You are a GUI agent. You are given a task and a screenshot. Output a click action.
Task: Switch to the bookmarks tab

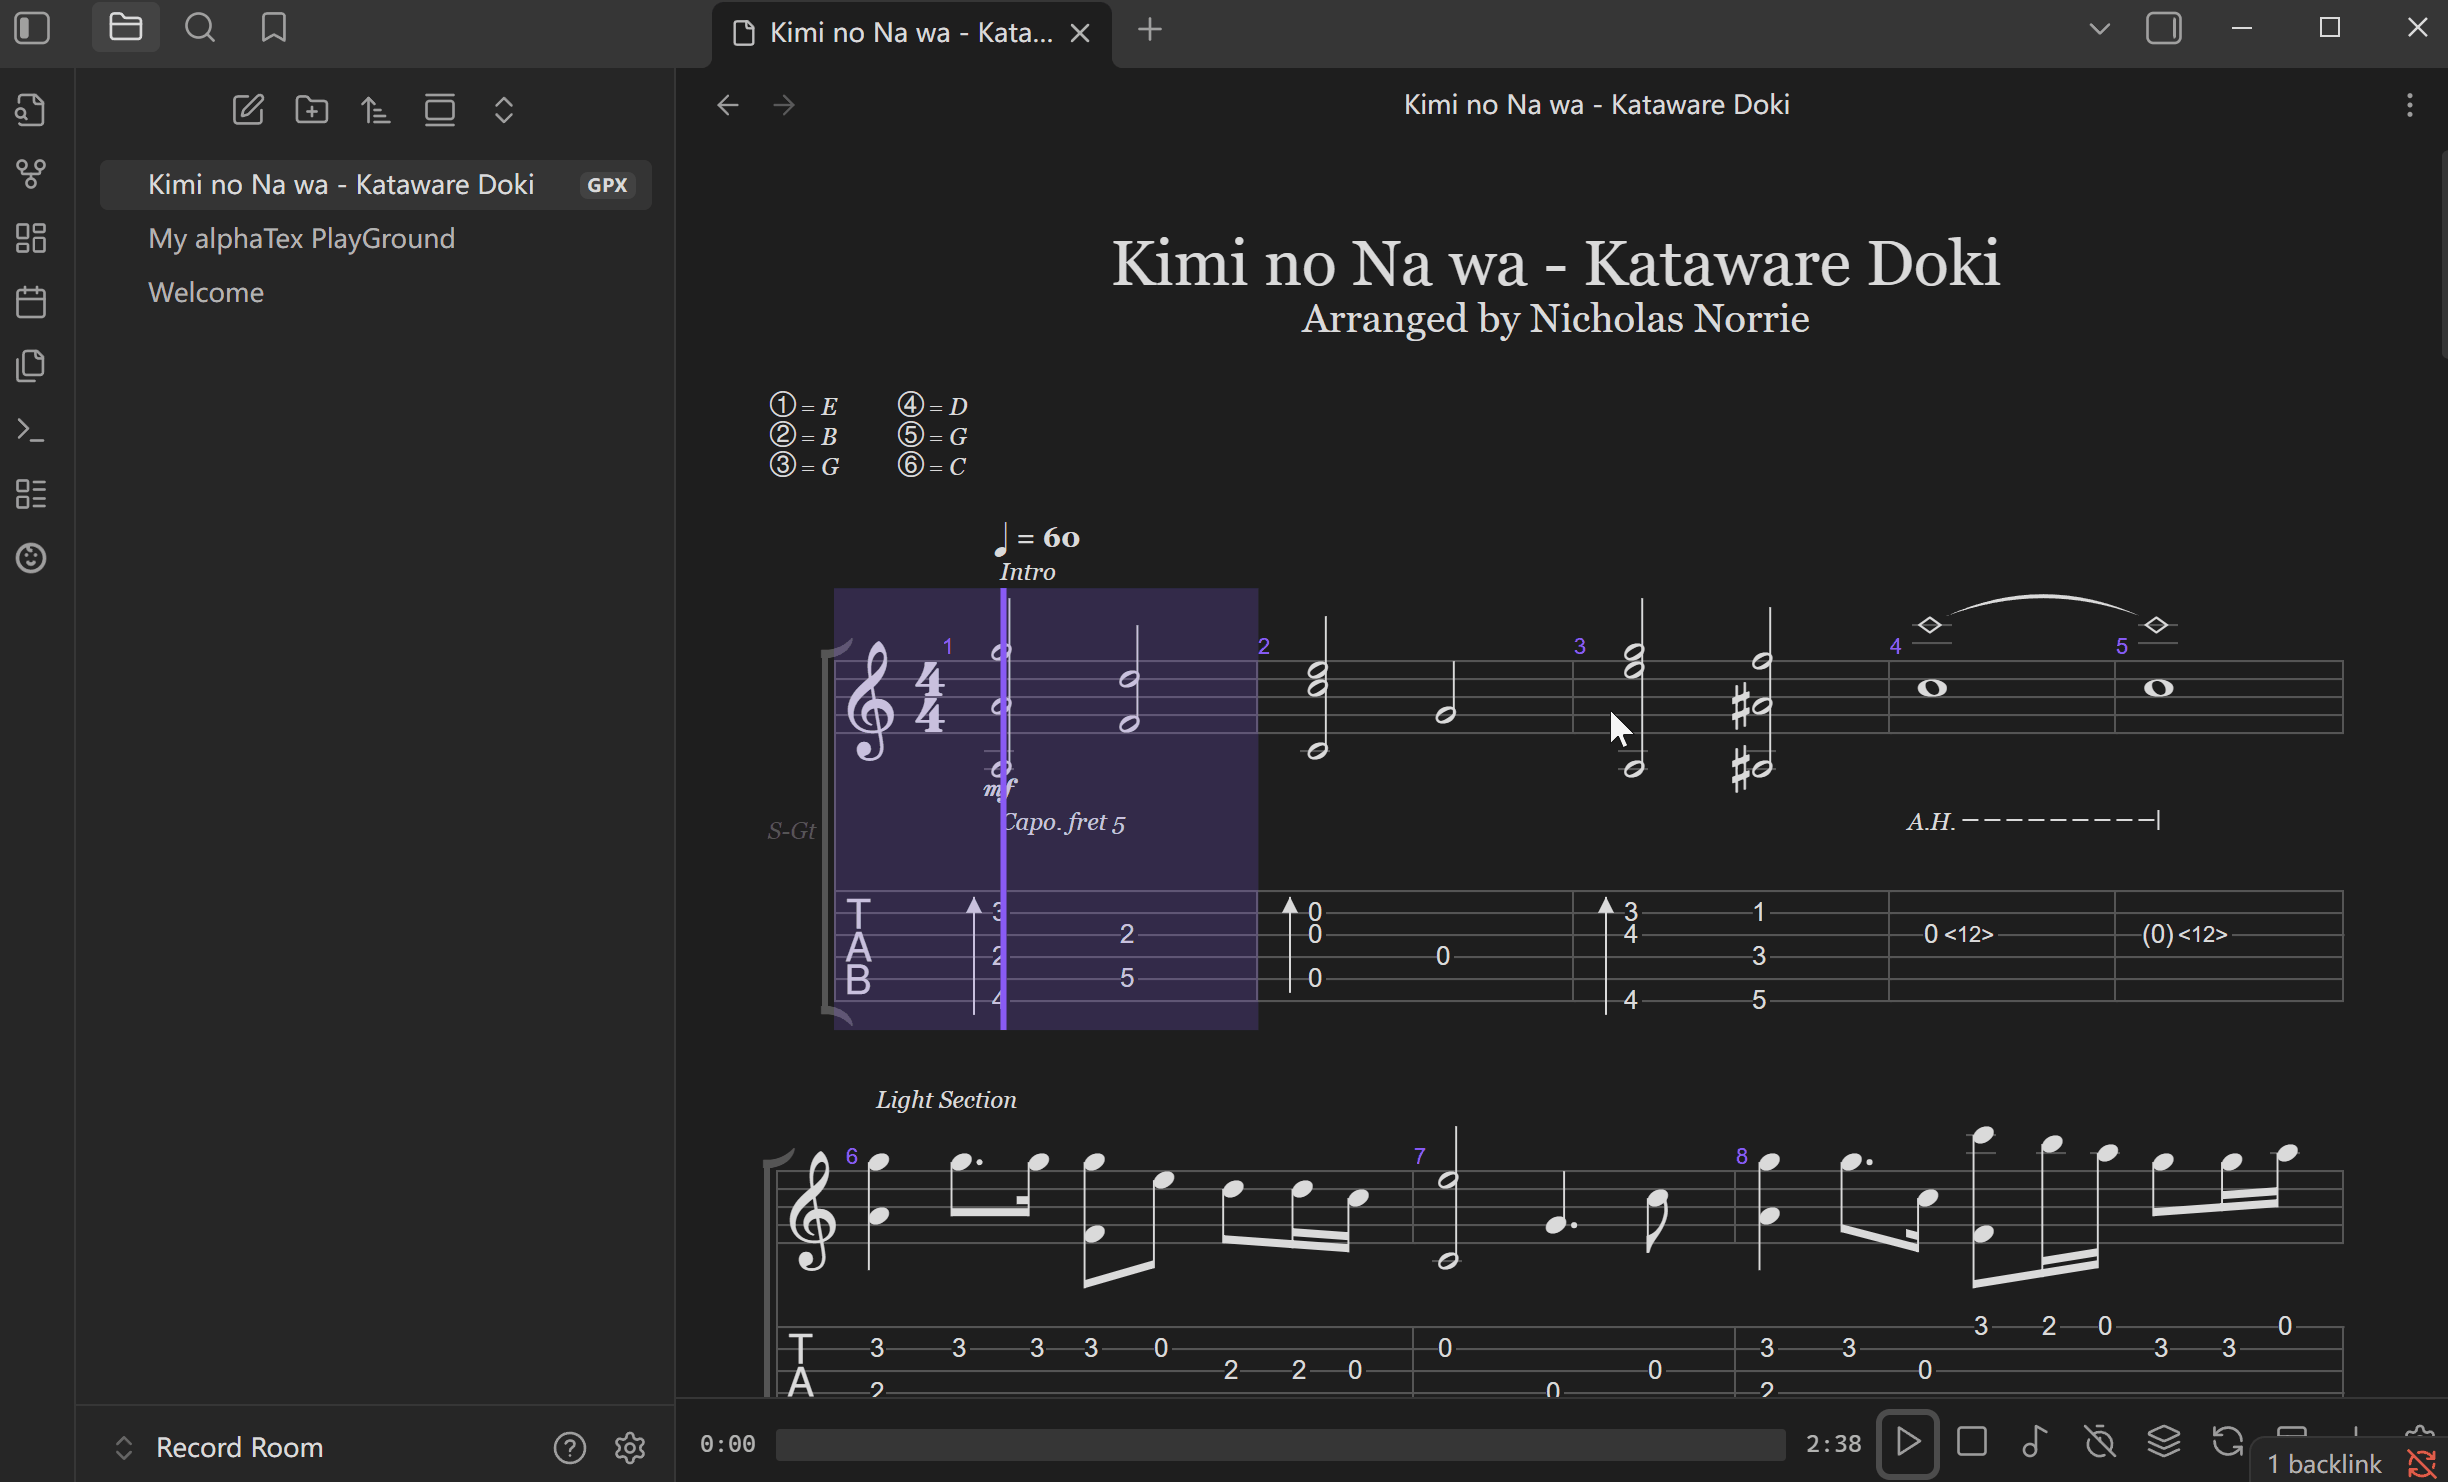click(x=274, y=28)
